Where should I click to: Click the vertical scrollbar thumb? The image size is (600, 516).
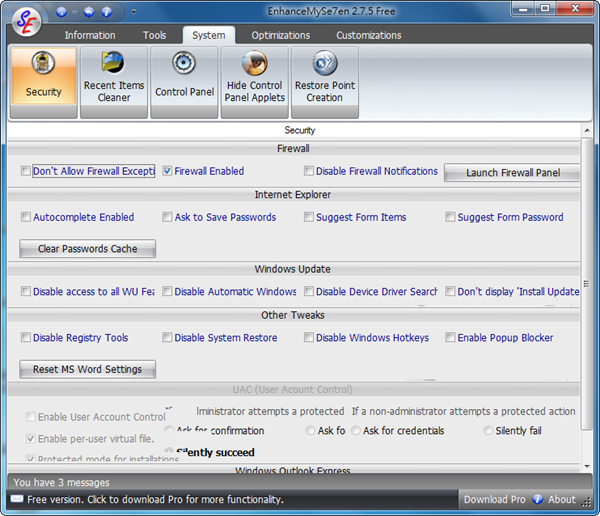click(x=587, y=284)
